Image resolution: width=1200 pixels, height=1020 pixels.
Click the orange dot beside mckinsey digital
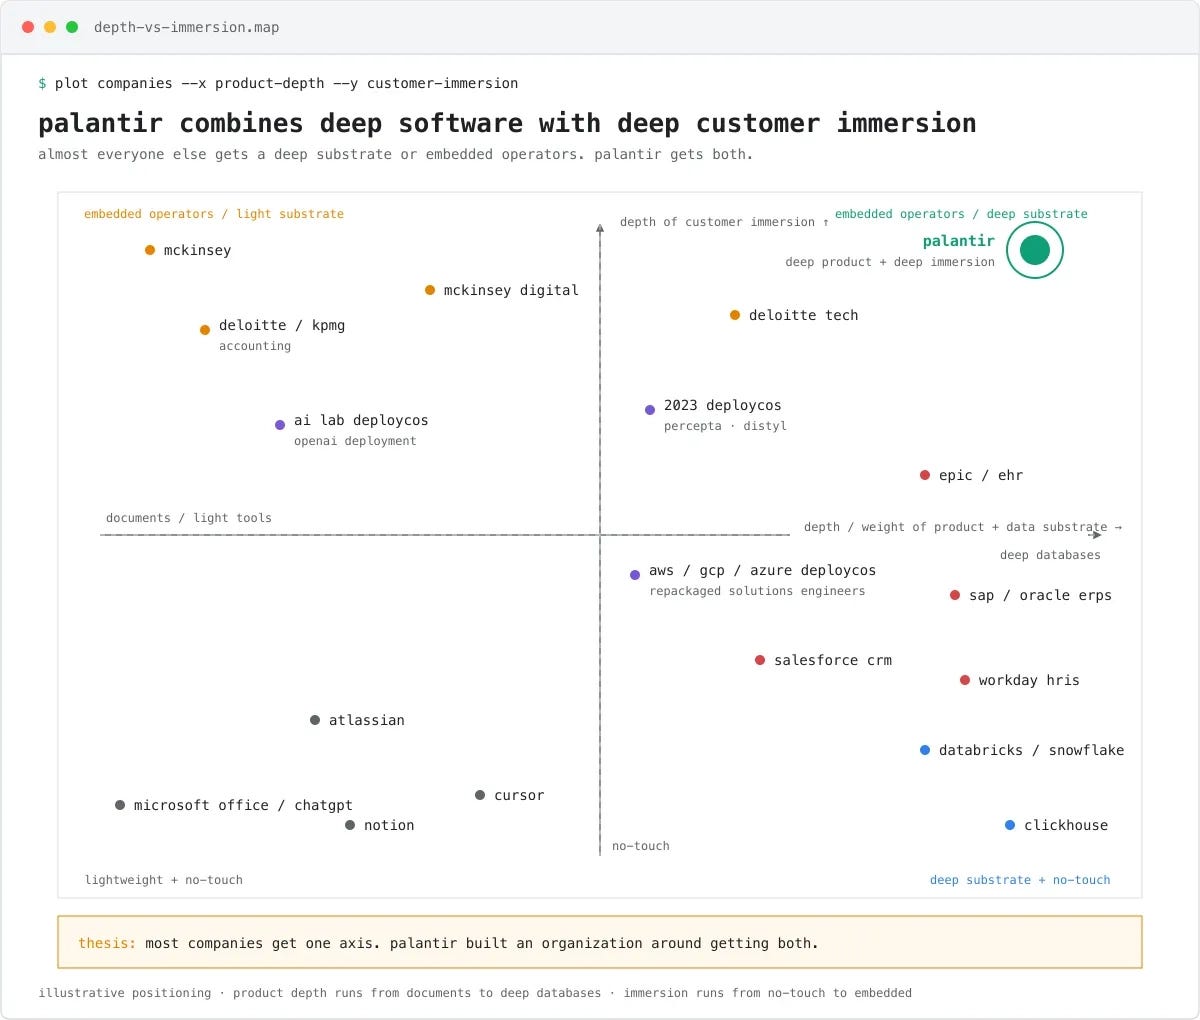430,290
